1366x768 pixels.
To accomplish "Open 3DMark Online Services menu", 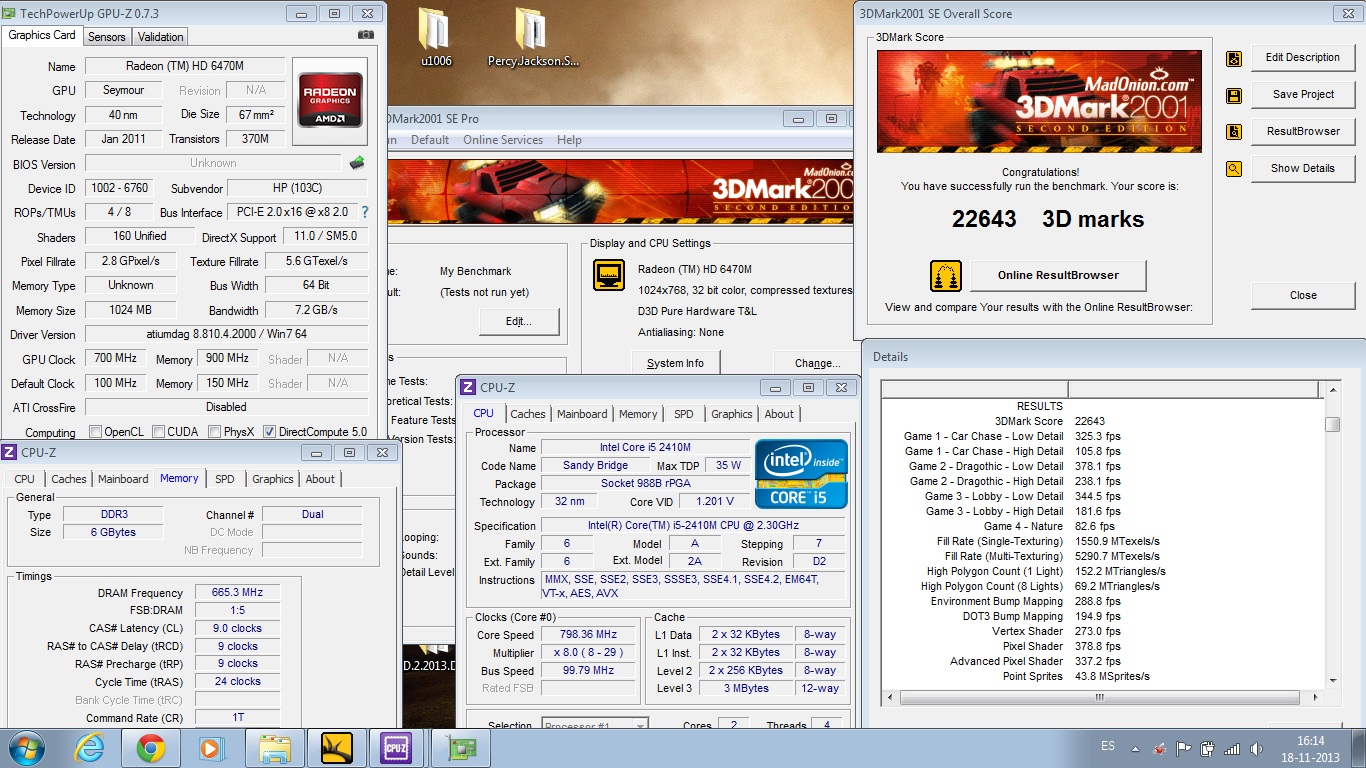I will tap(503, 140).
